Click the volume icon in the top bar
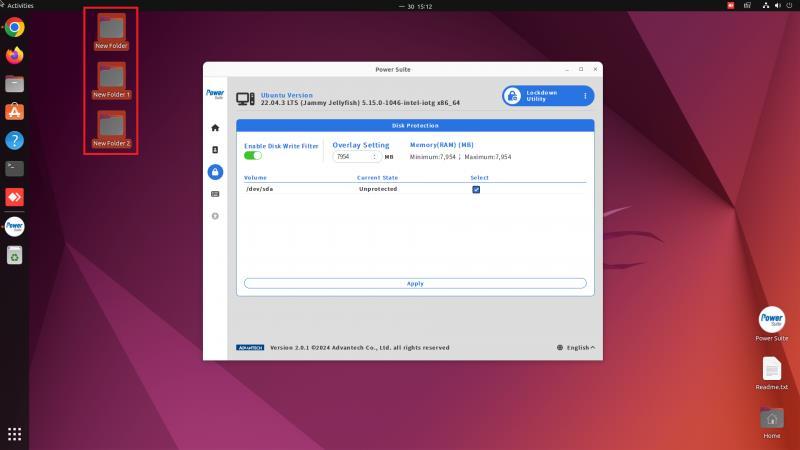 (778, 6)
